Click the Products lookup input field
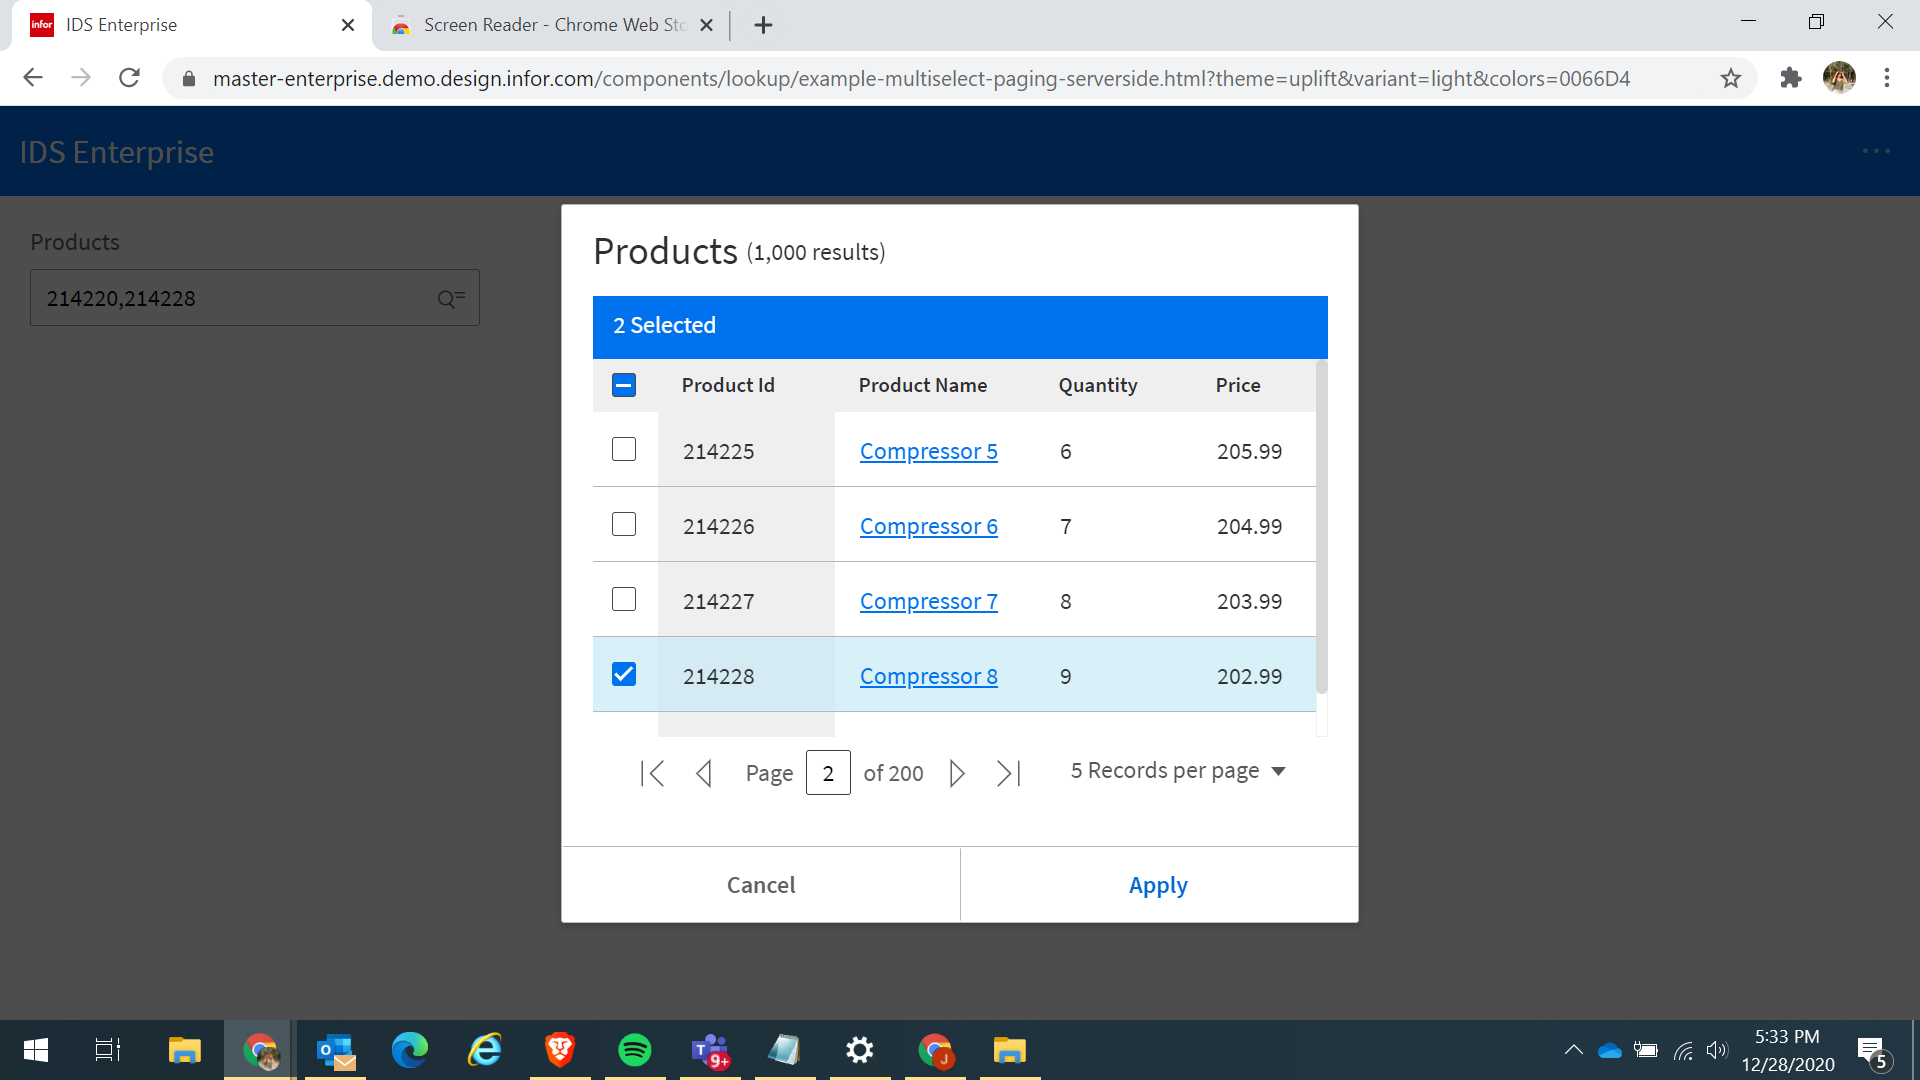Image resolution: width=1920 pixels, height=1080 pixels. tap(254, 298)
